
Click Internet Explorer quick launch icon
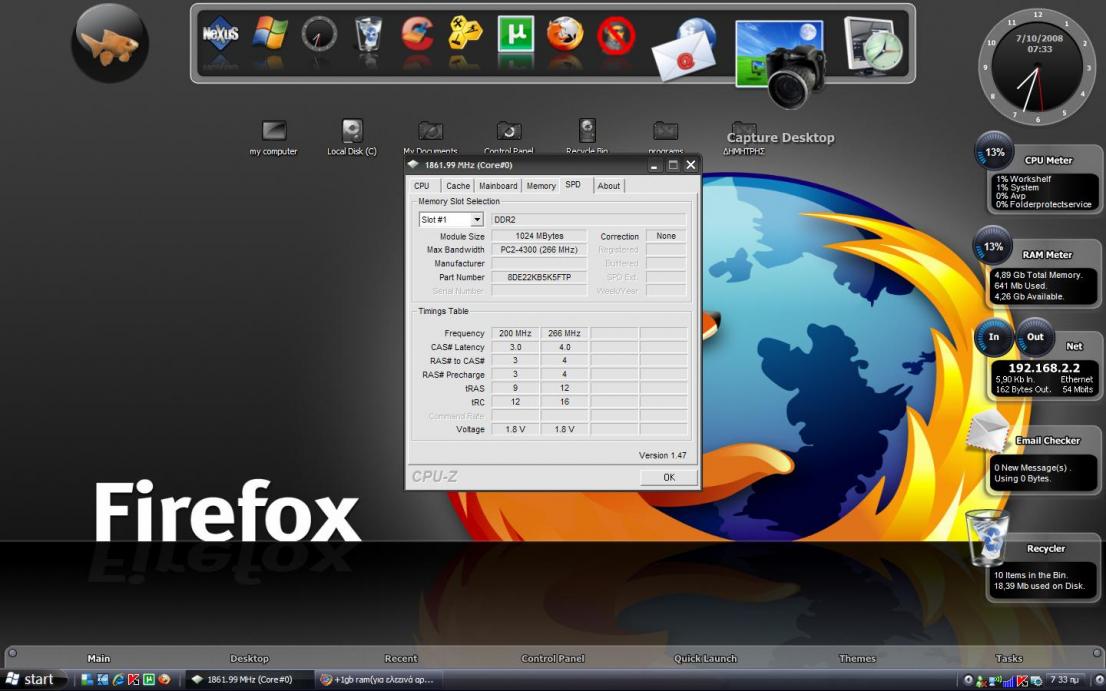[x=118, y=680]
